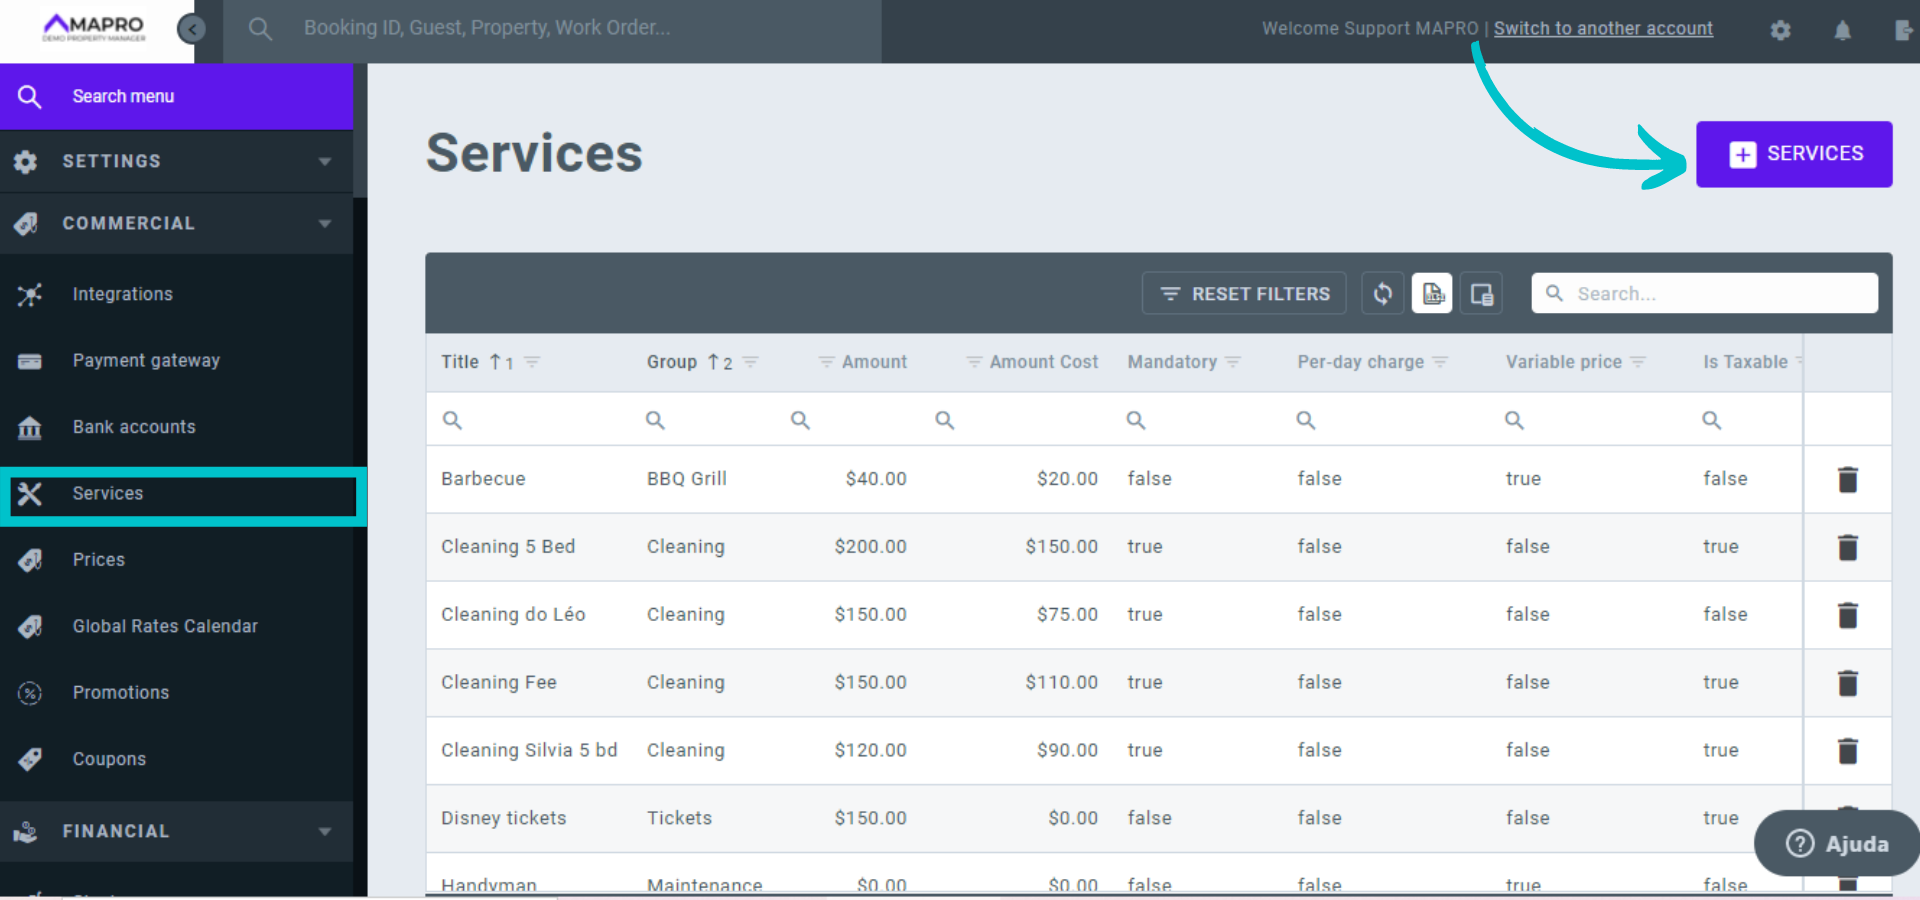Open Payment gateway in the sidebar
The height and width of the screenshot is (900, 1920).
(x=146, y=361)
